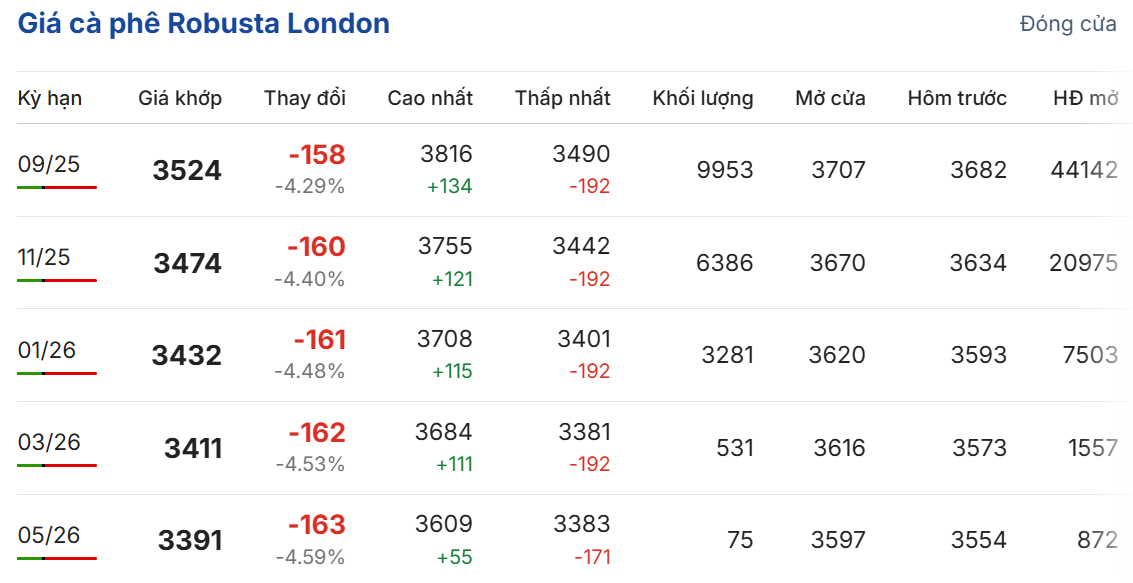Screen dimensions: 1133x583
Task: Select the 11/25 contract term
Action: click(44, 256)
